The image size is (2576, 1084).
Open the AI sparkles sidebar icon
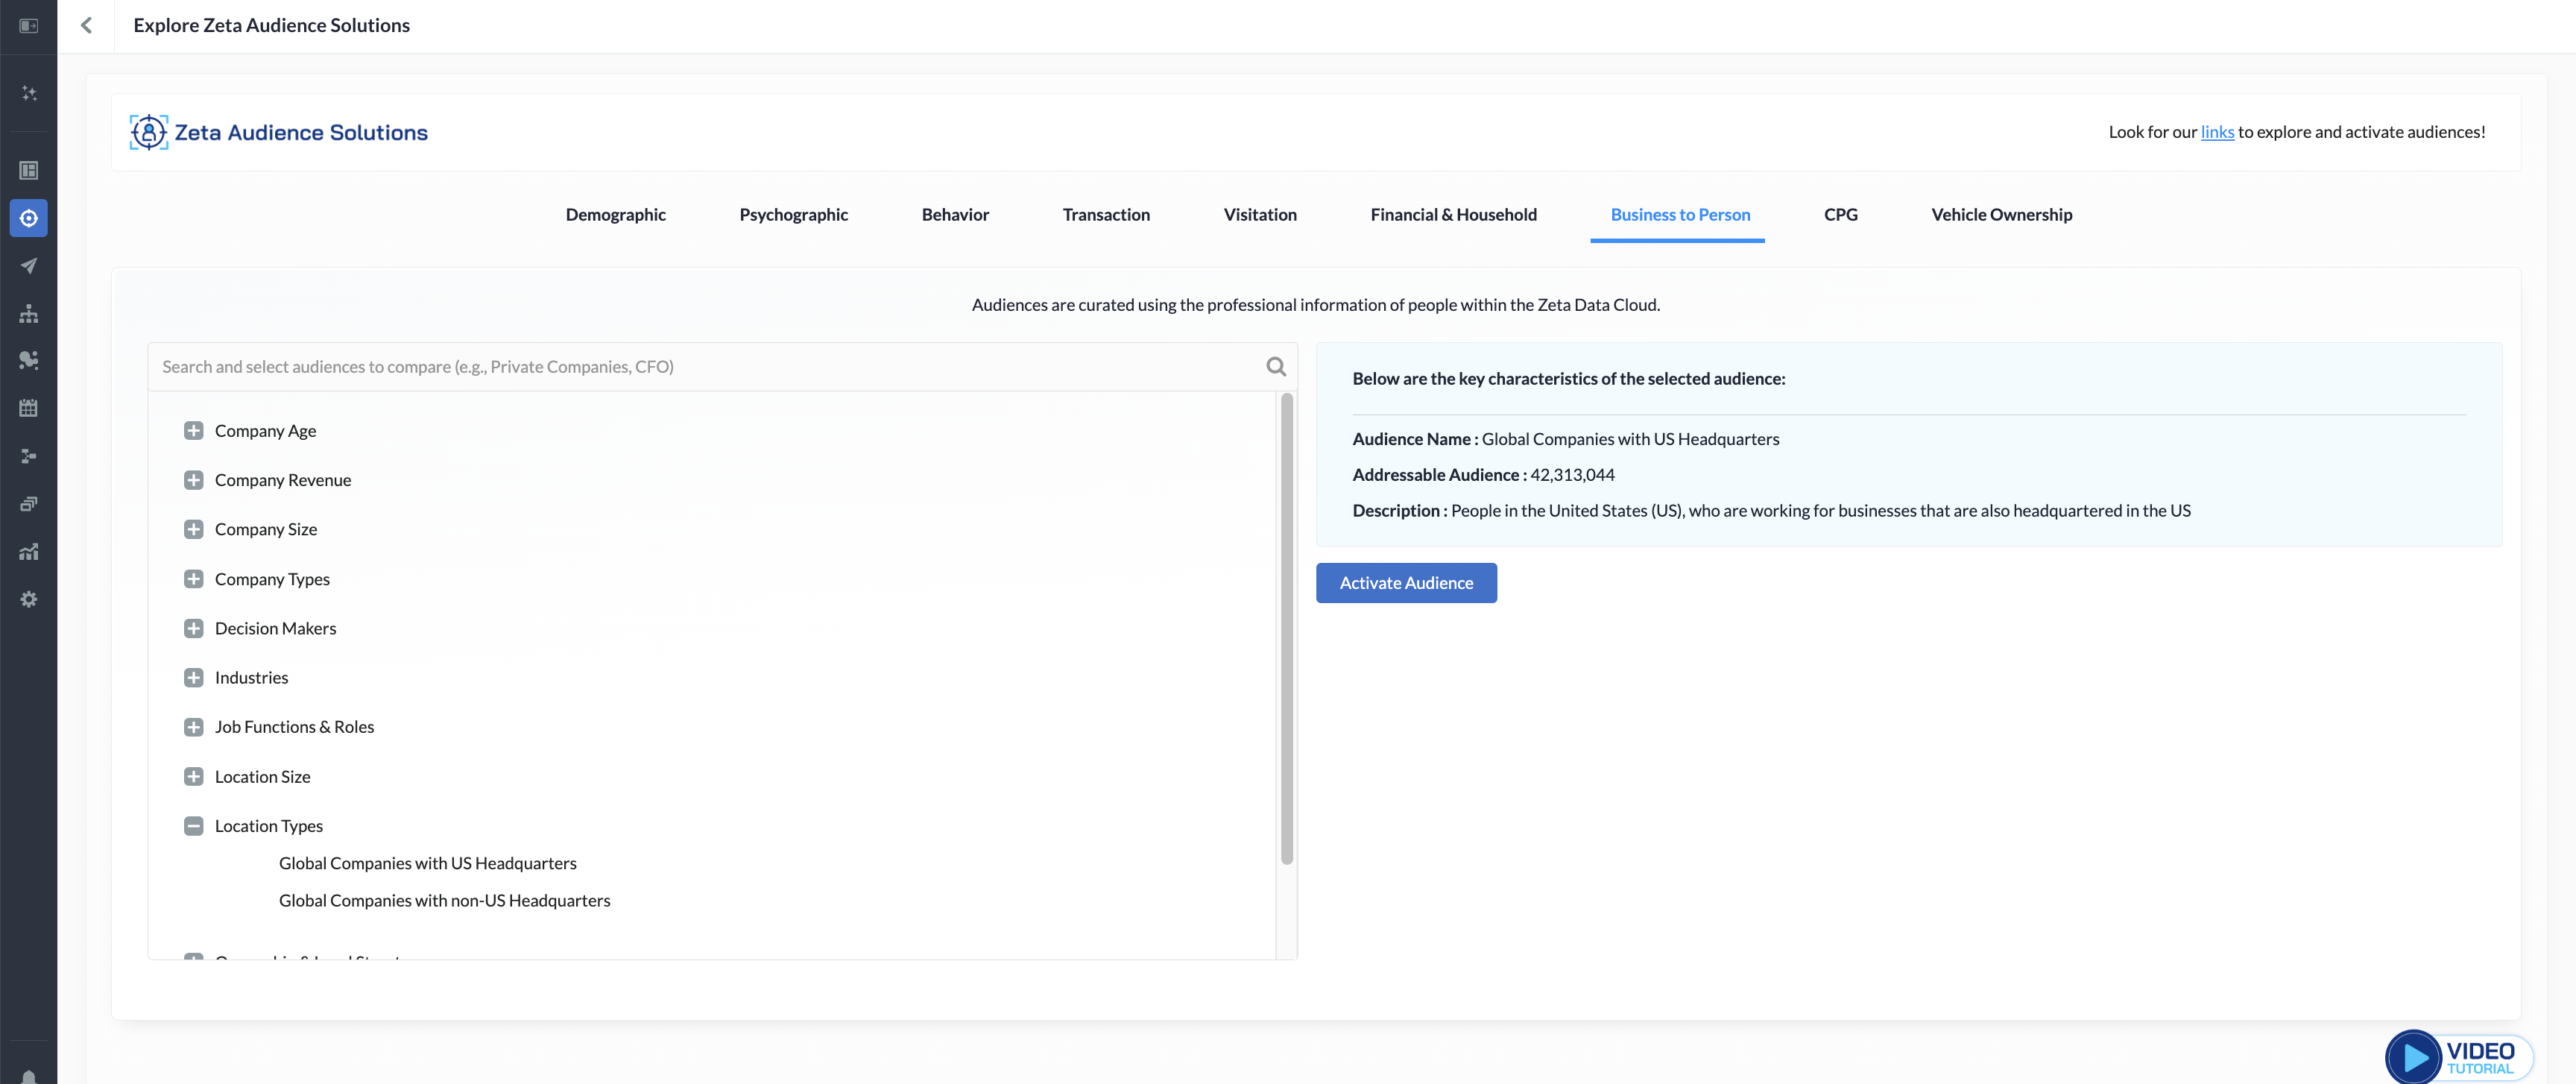(x=28, y=93)
